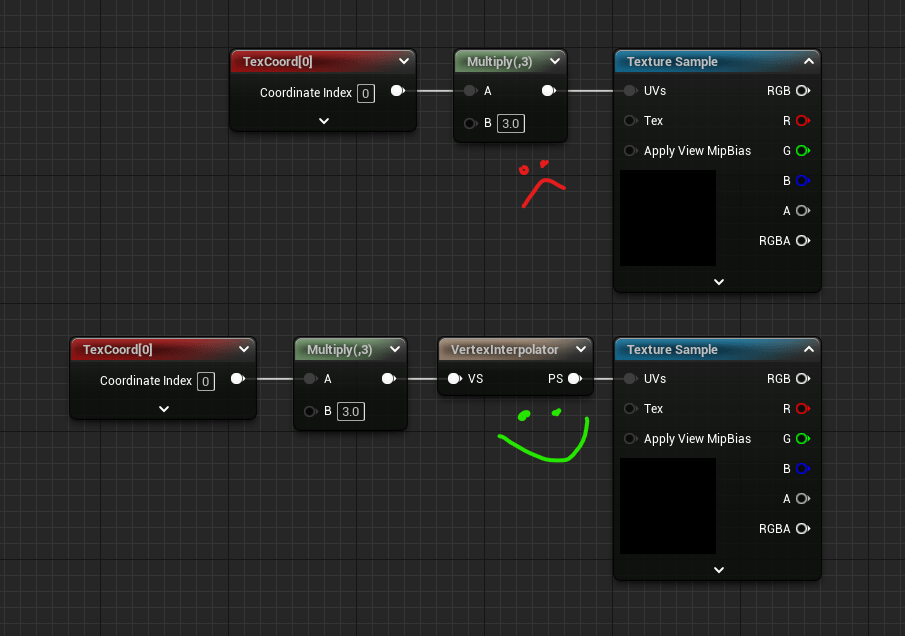The height and width of the screenshot is (636, 905).
Task: Expand bottom chevron of the lower Texture Sample
Action: [x=718, y=570]
